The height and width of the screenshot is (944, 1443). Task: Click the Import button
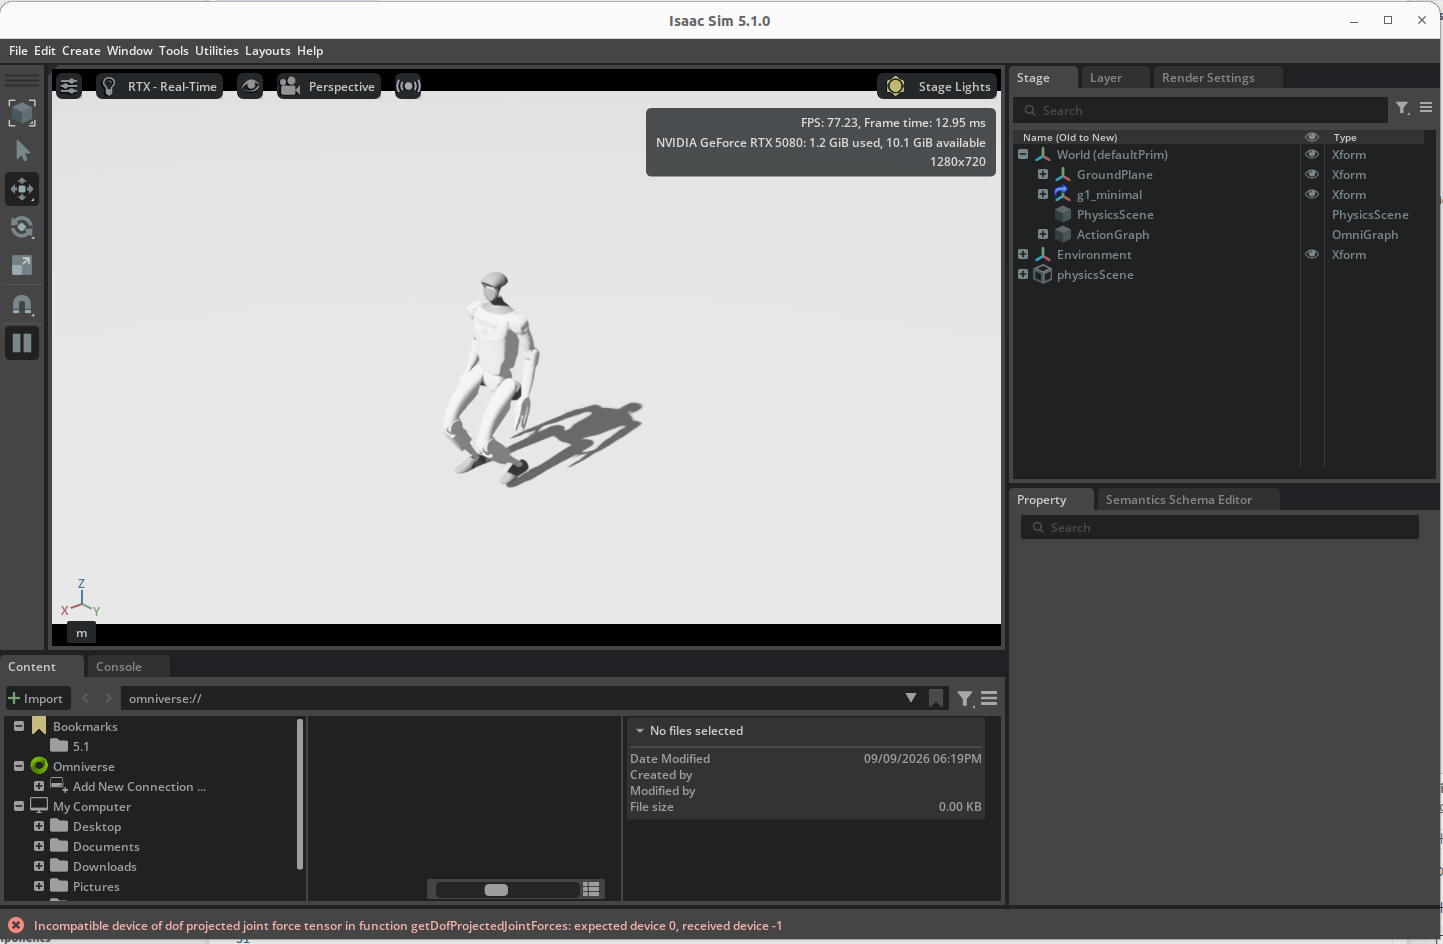[x=36, y=699]
